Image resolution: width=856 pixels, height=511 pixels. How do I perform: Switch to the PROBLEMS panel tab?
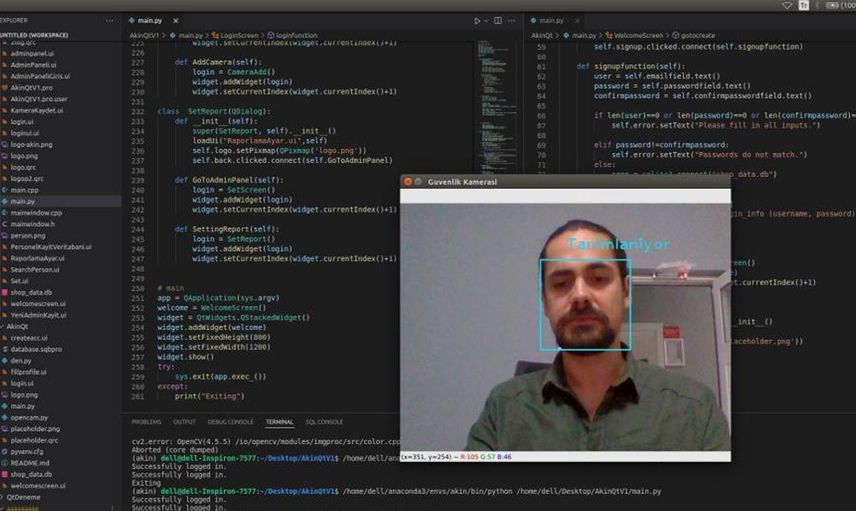click(146, 422)
